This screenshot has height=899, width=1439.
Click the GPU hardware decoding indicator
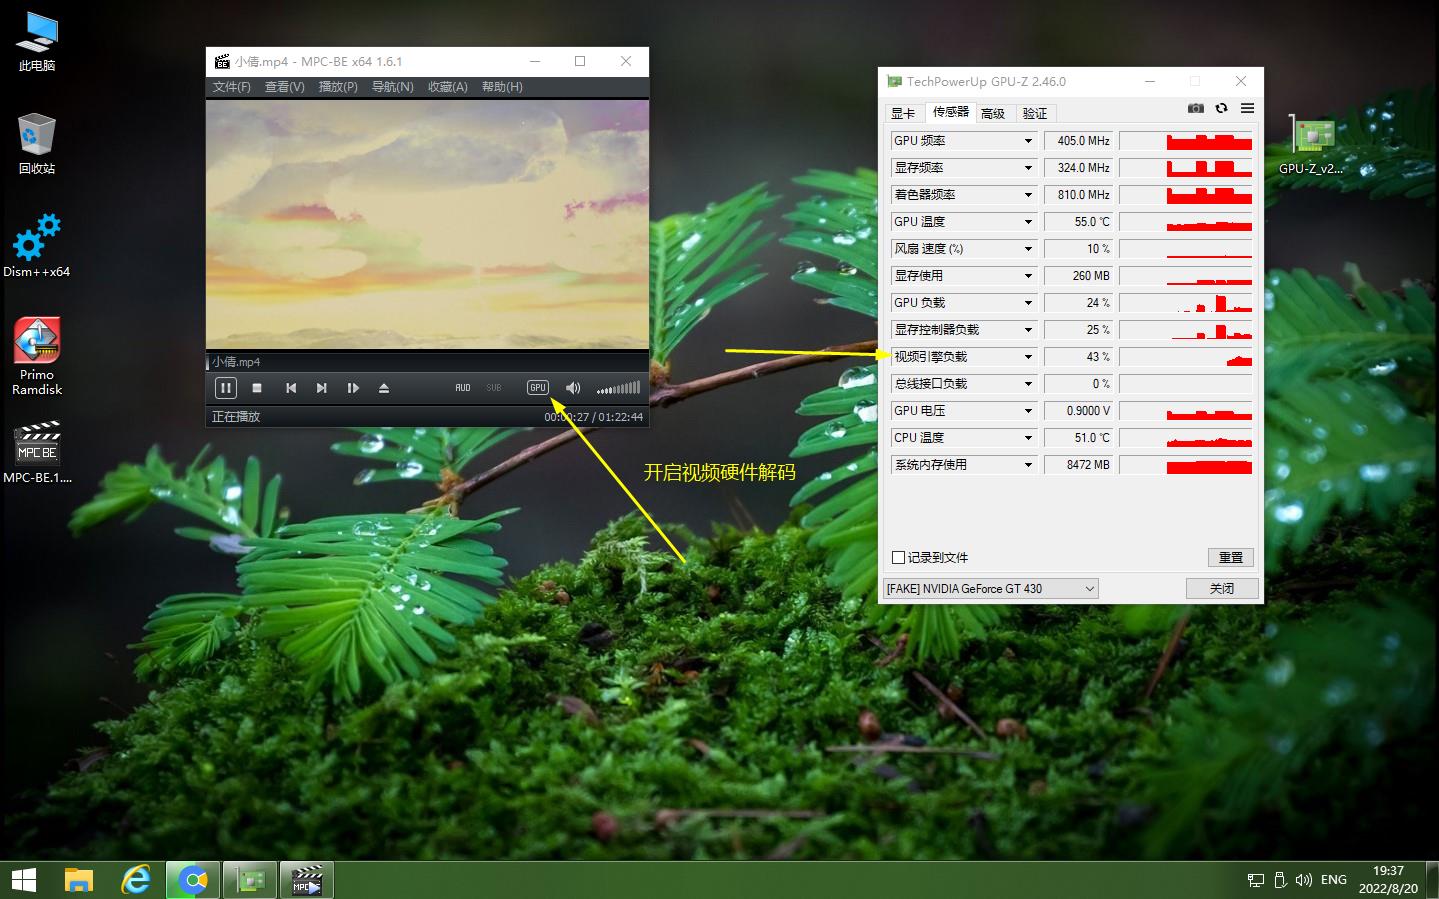click(x=538, y=388)
